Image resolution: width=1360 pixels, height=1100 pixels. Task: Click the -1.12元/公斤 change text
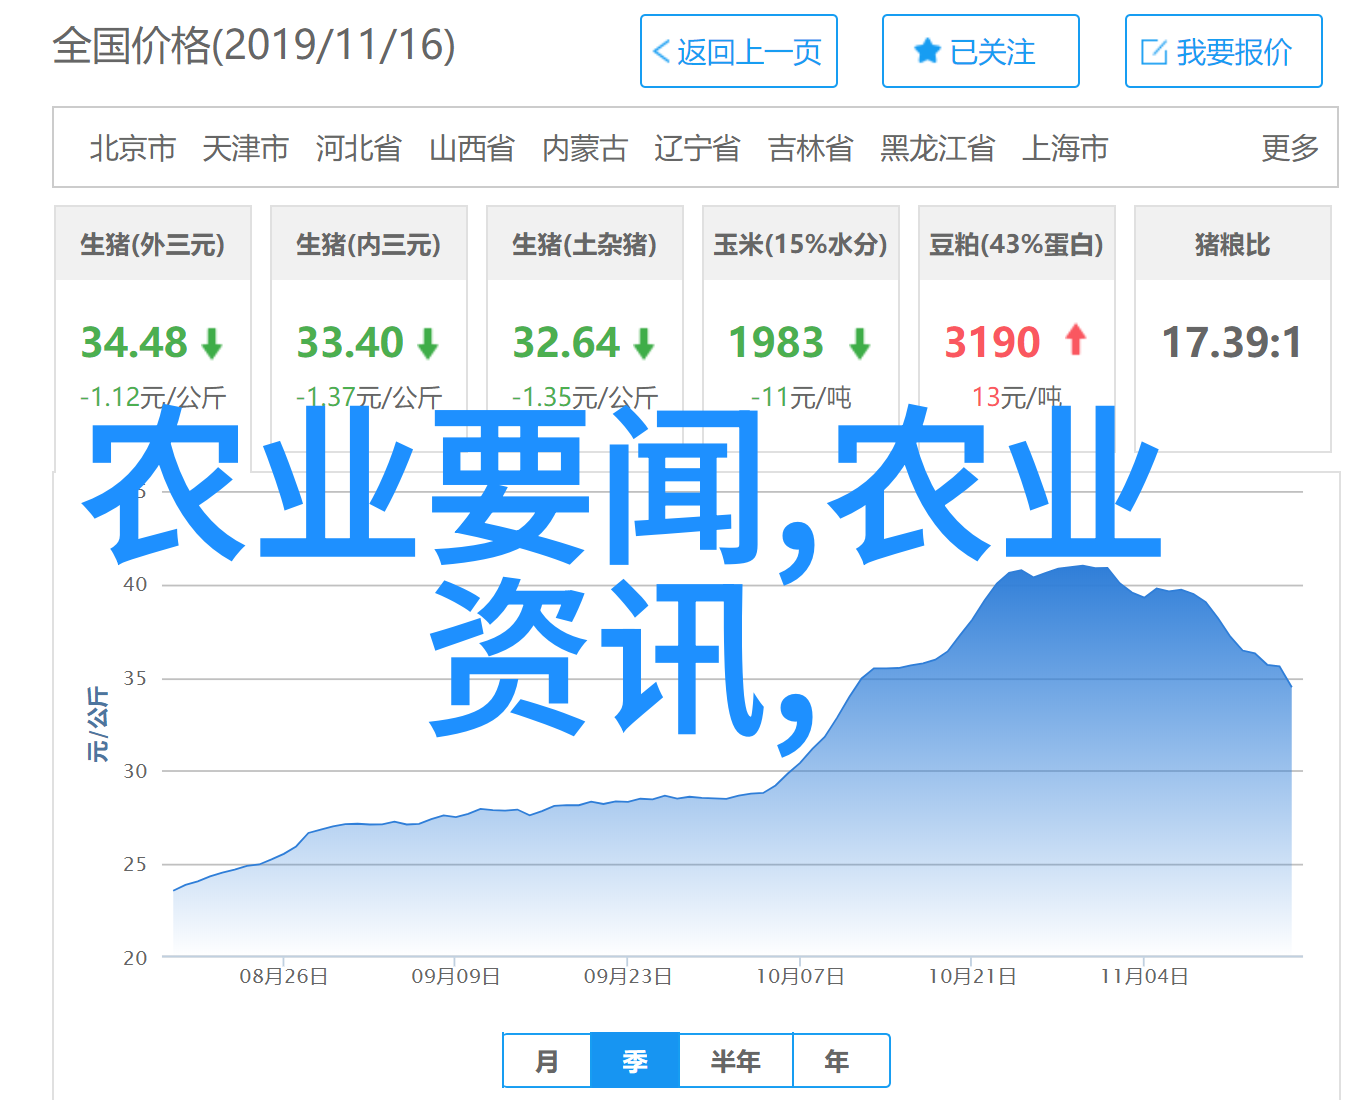pyautogui.click(x=153, y=397)
